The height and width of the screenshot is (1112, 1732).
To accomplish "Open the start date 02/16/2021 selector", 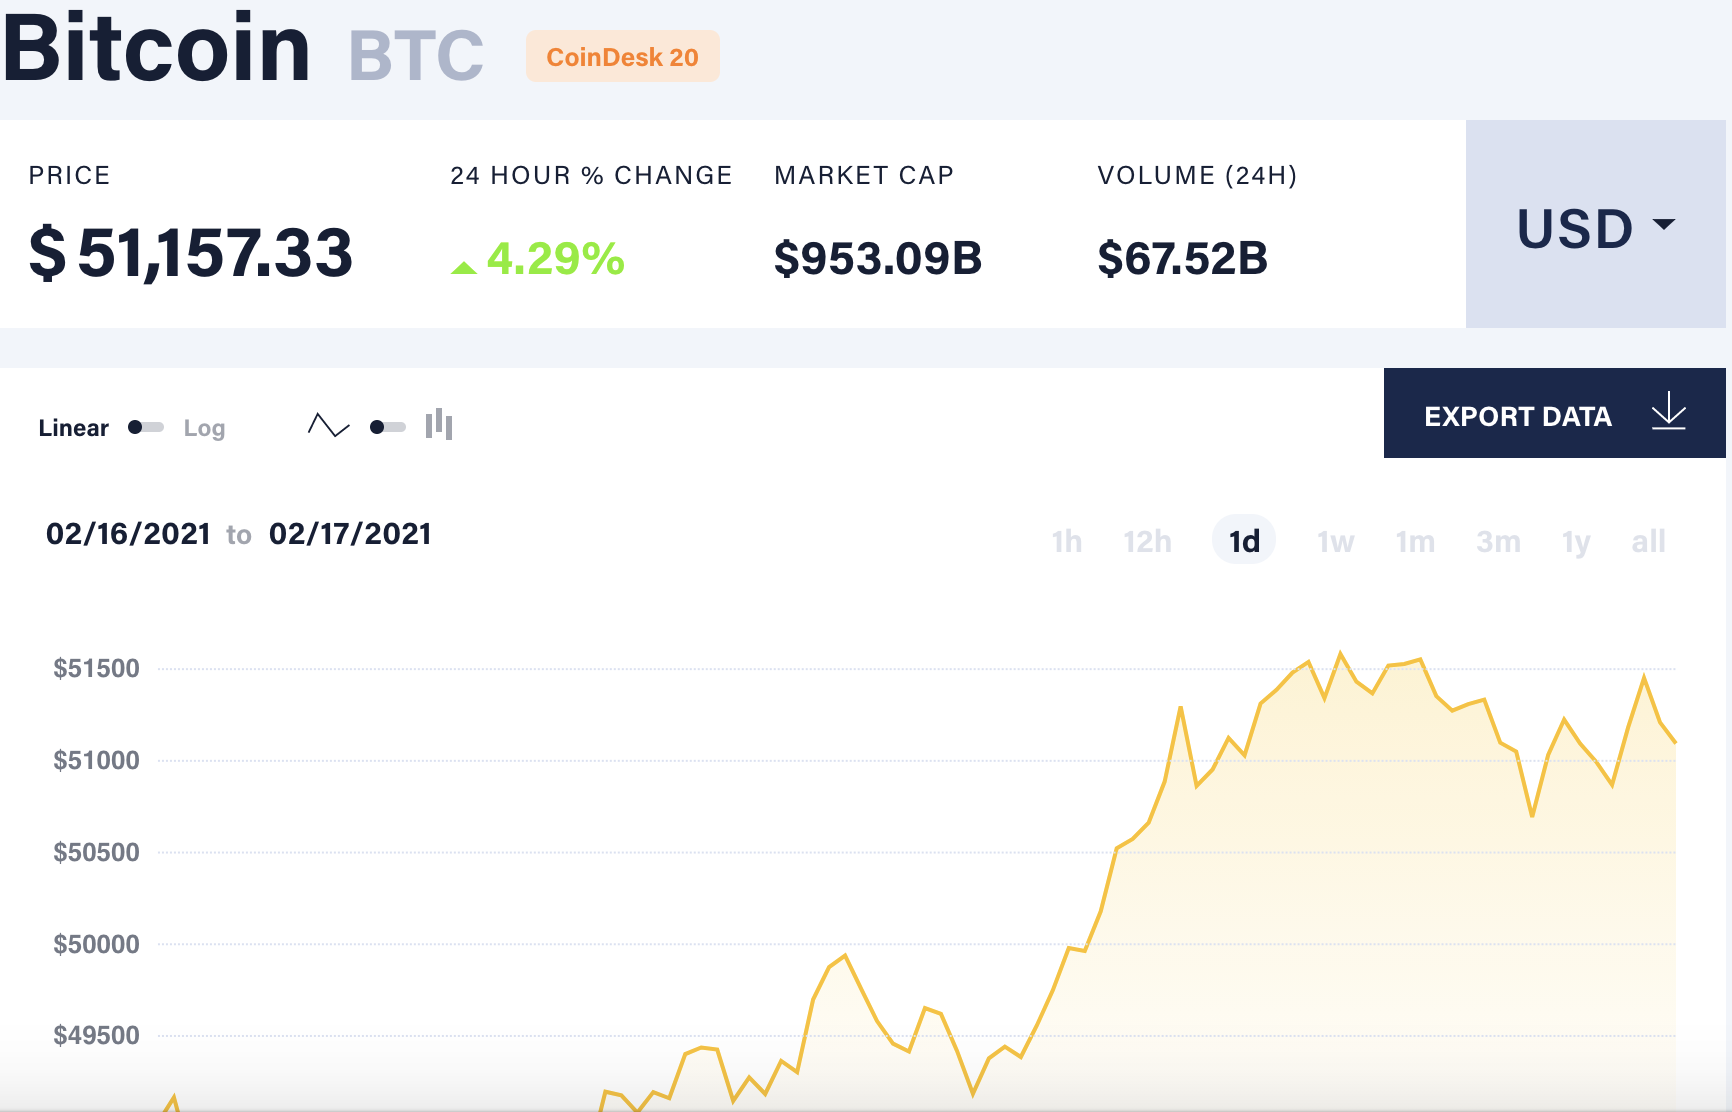I will [x=130, y=533].
